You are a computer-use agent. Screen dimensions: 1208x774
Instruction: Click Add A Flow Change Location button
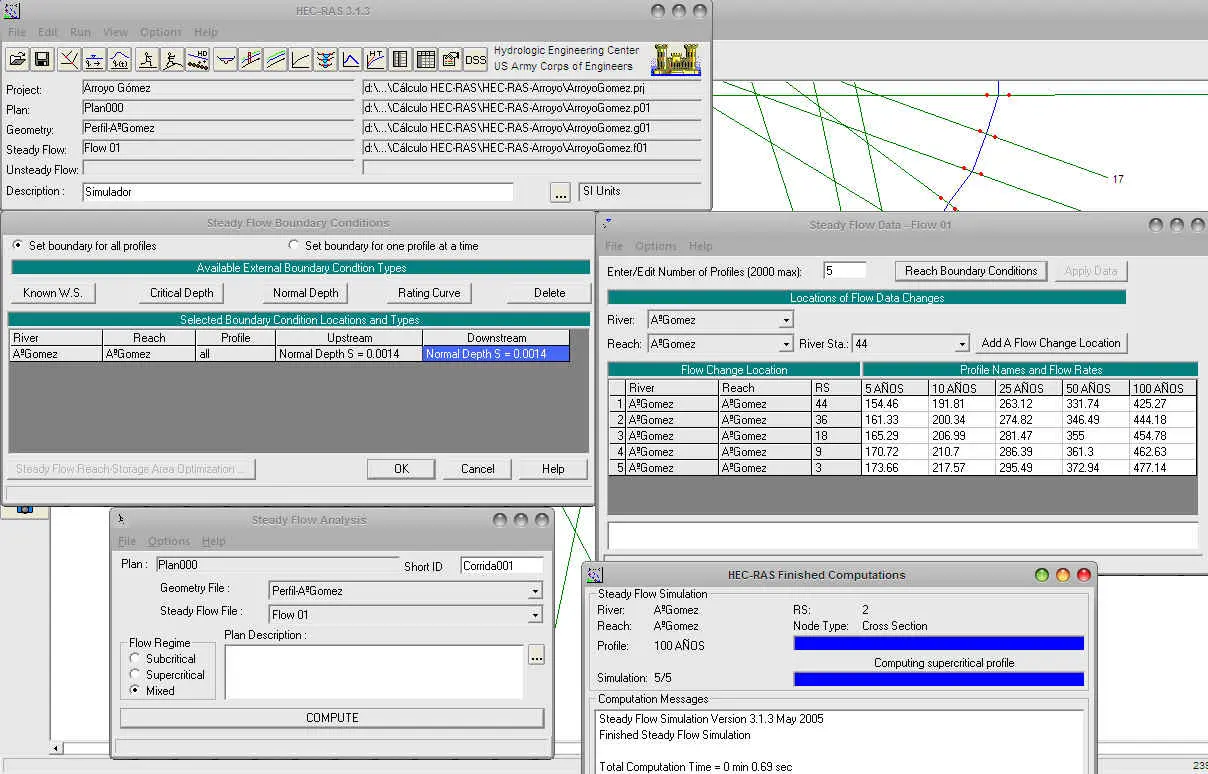click(x=1051, y=343)
